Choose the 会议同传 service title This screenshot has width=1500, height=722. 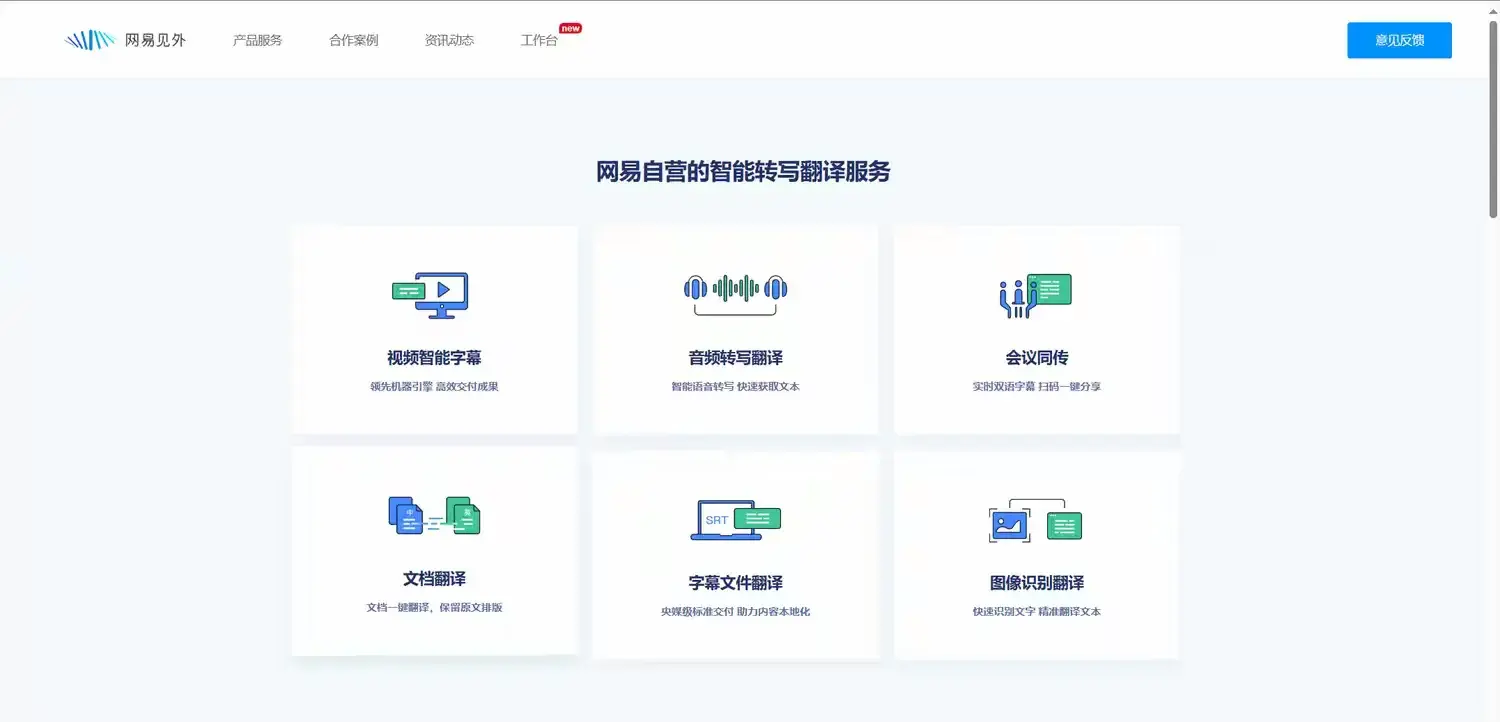tap(1037, 358)
